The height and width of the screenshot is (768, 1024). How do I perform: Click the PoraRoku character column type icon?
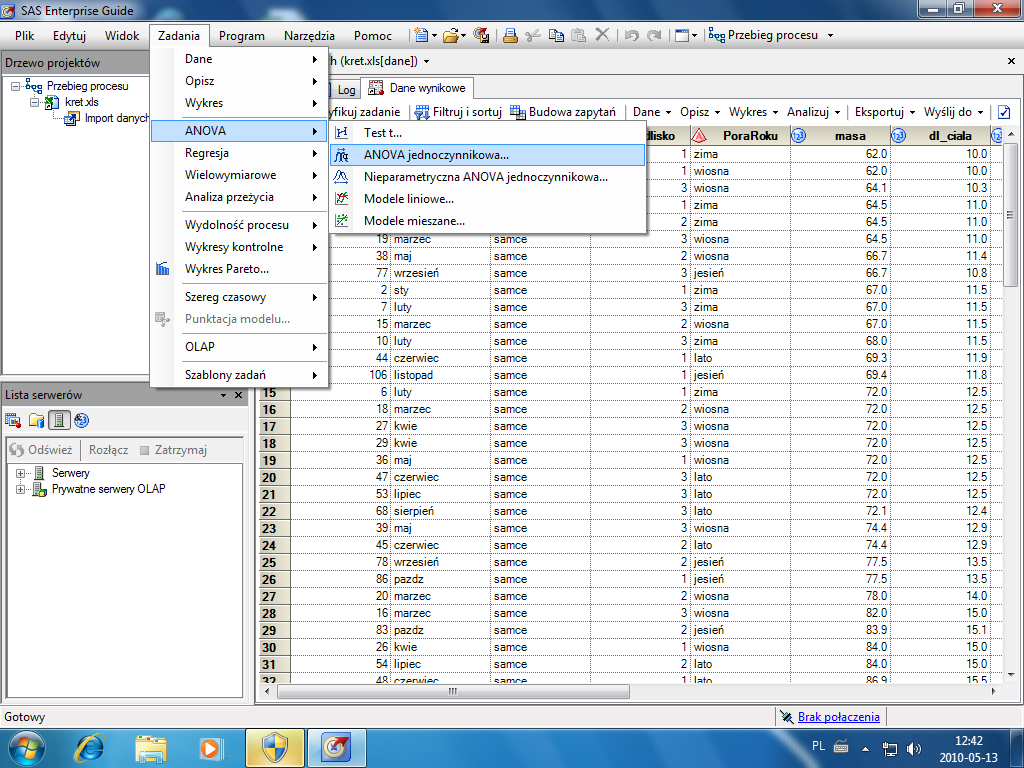point(699,136)
